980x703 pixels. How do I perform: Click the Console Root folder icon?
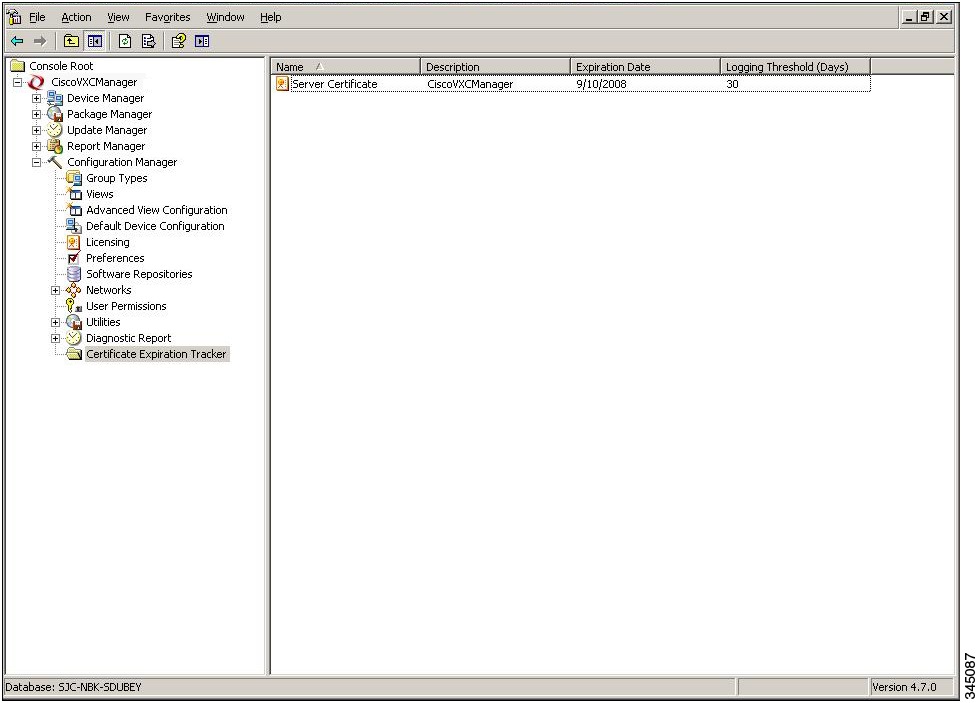pyautogui.click(x=18, y=66)
